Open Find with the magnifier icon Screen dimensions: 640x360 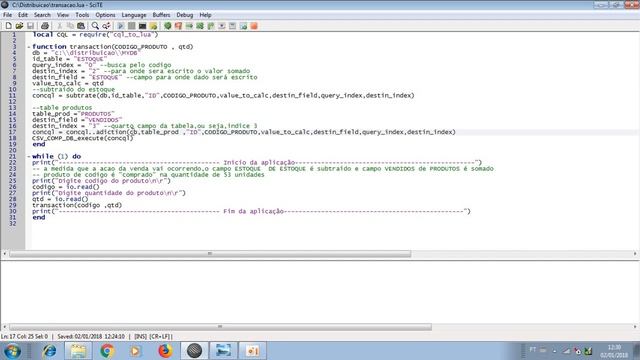[95, 26]
